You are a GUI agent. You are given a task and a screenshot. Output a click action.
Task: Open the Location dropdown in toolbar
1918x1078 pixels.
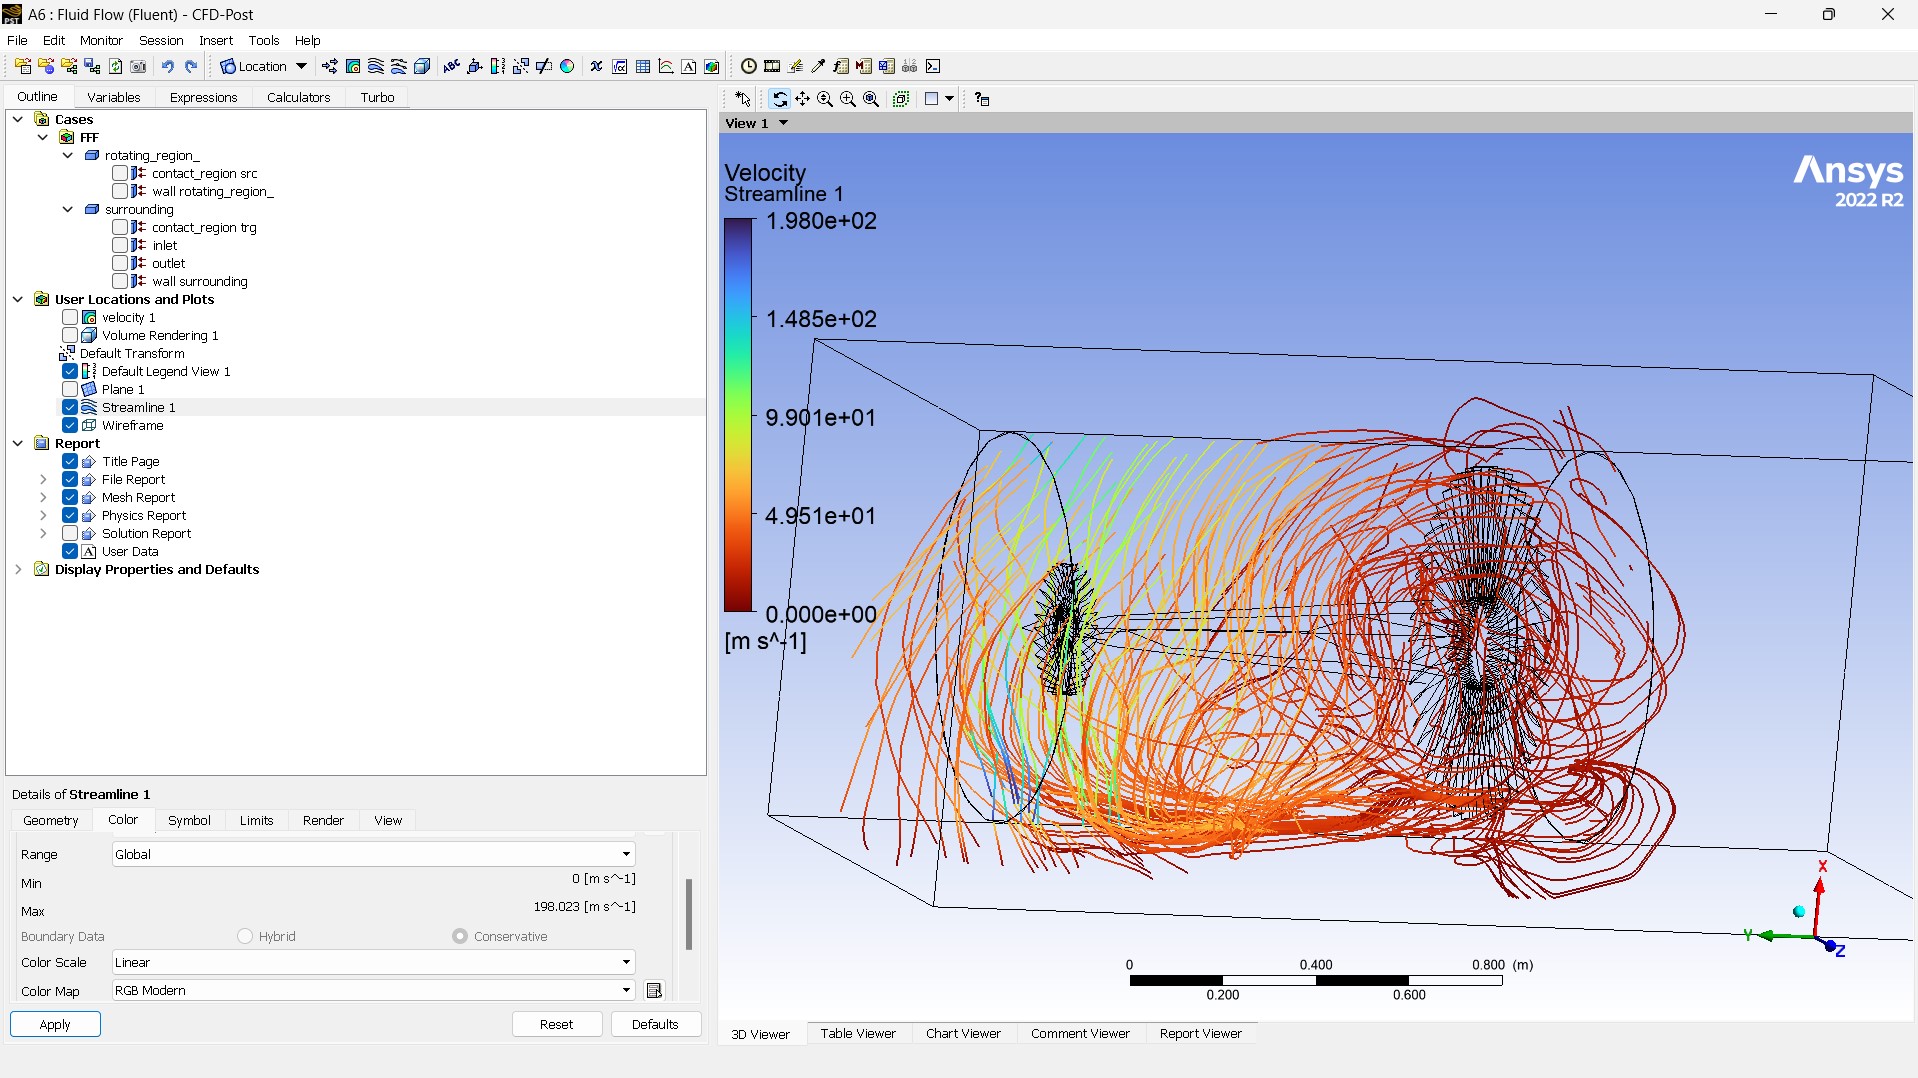(264, 66)
